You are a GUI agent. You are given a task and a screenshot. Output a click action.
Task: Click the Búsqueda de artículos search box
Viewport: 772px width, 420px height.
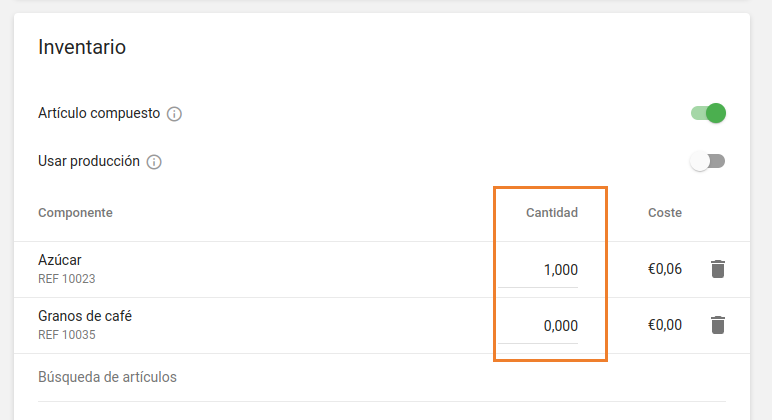tap(381, 377)
